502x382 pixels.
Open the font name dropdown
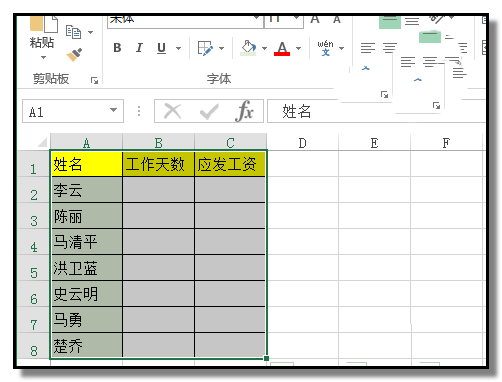[256, 17]
